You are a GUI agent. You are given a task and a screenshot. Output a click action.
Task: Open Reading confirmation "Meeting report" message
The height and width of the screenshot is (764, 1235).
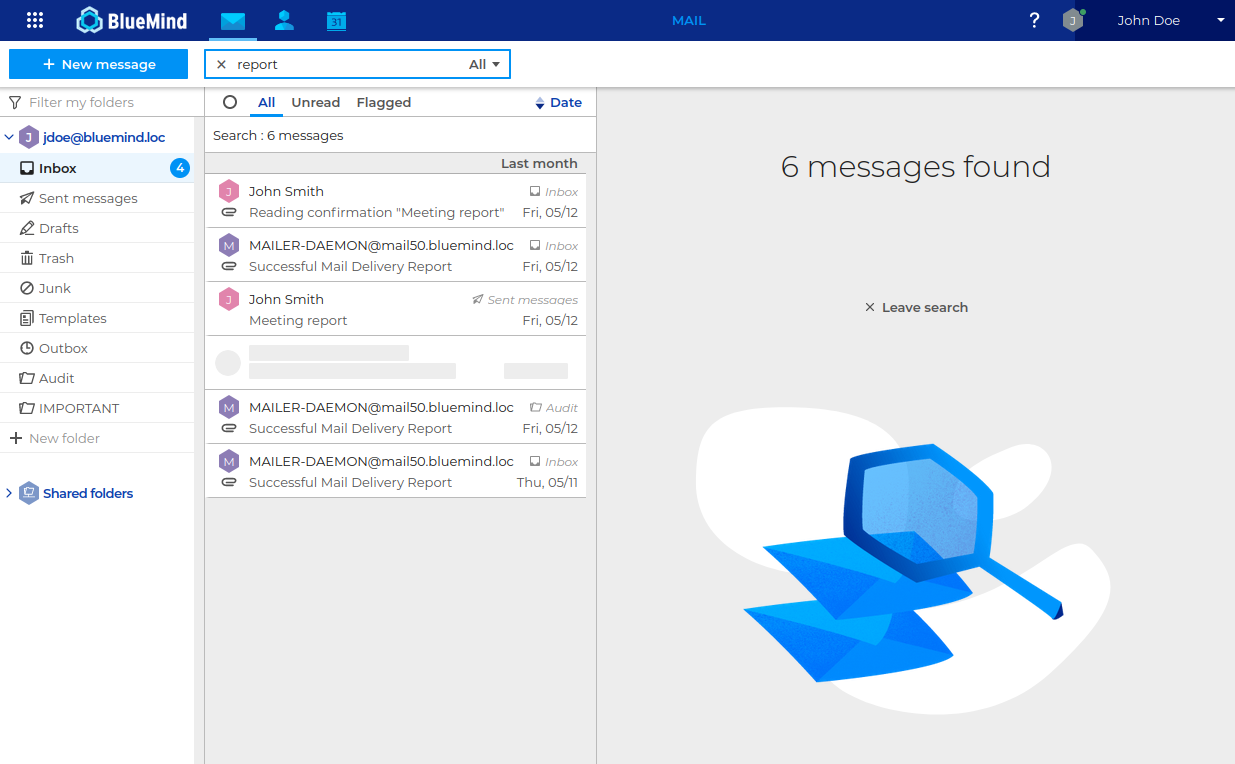pos(396,201)
